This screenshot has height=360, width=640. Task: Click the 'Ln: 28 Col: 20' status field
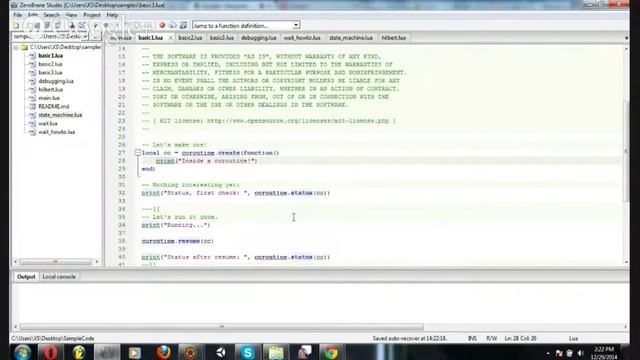520,338
